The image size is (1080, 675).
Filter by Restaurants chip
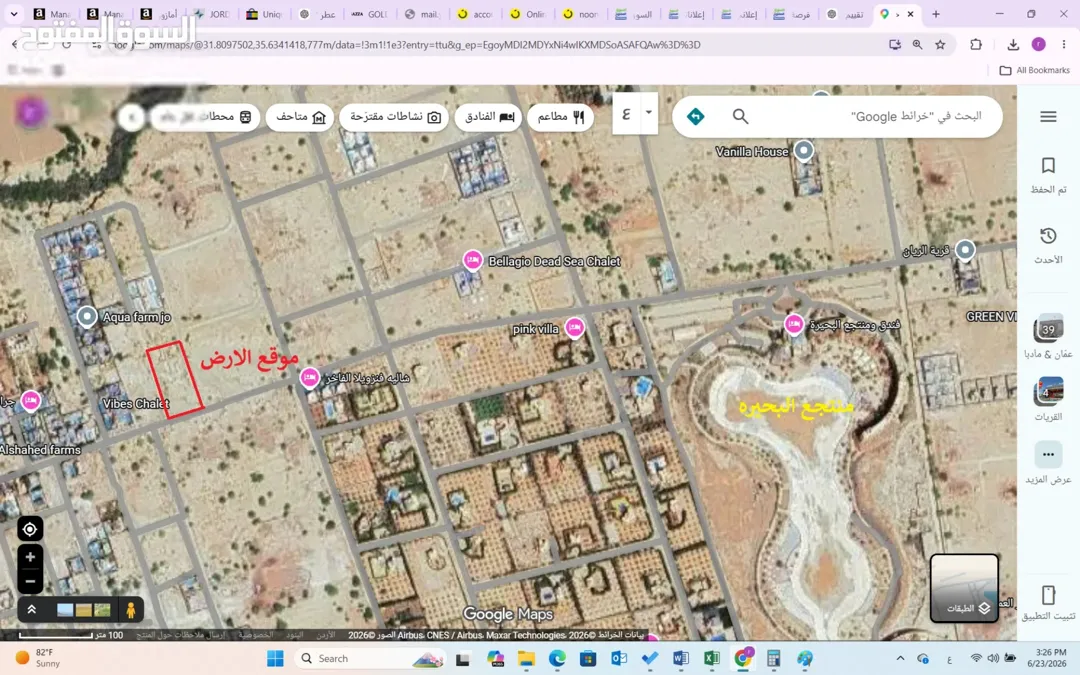pos(560,116)
